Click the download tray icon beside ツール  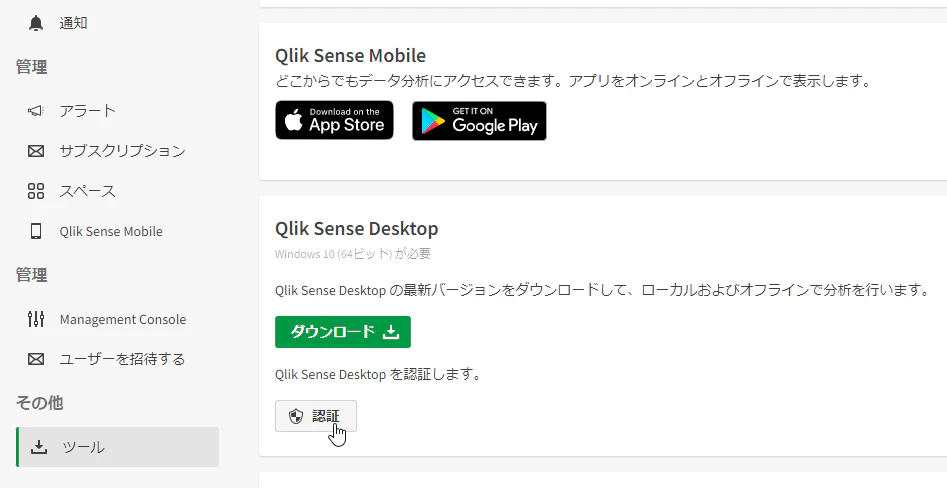point(39,447)
